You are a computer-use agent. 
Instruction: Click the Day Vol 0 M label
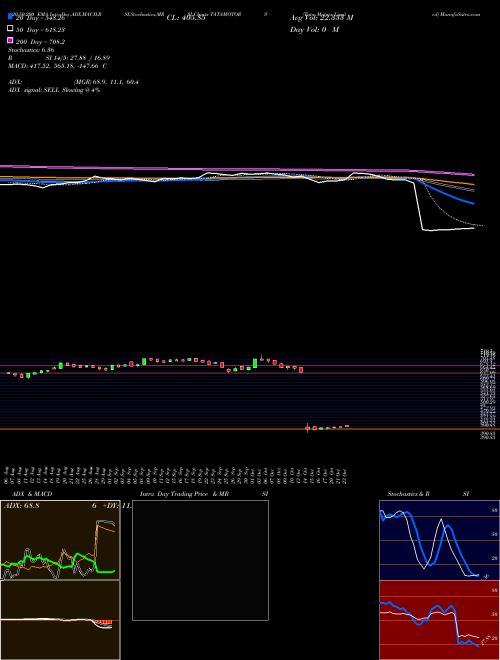[314, 29]
